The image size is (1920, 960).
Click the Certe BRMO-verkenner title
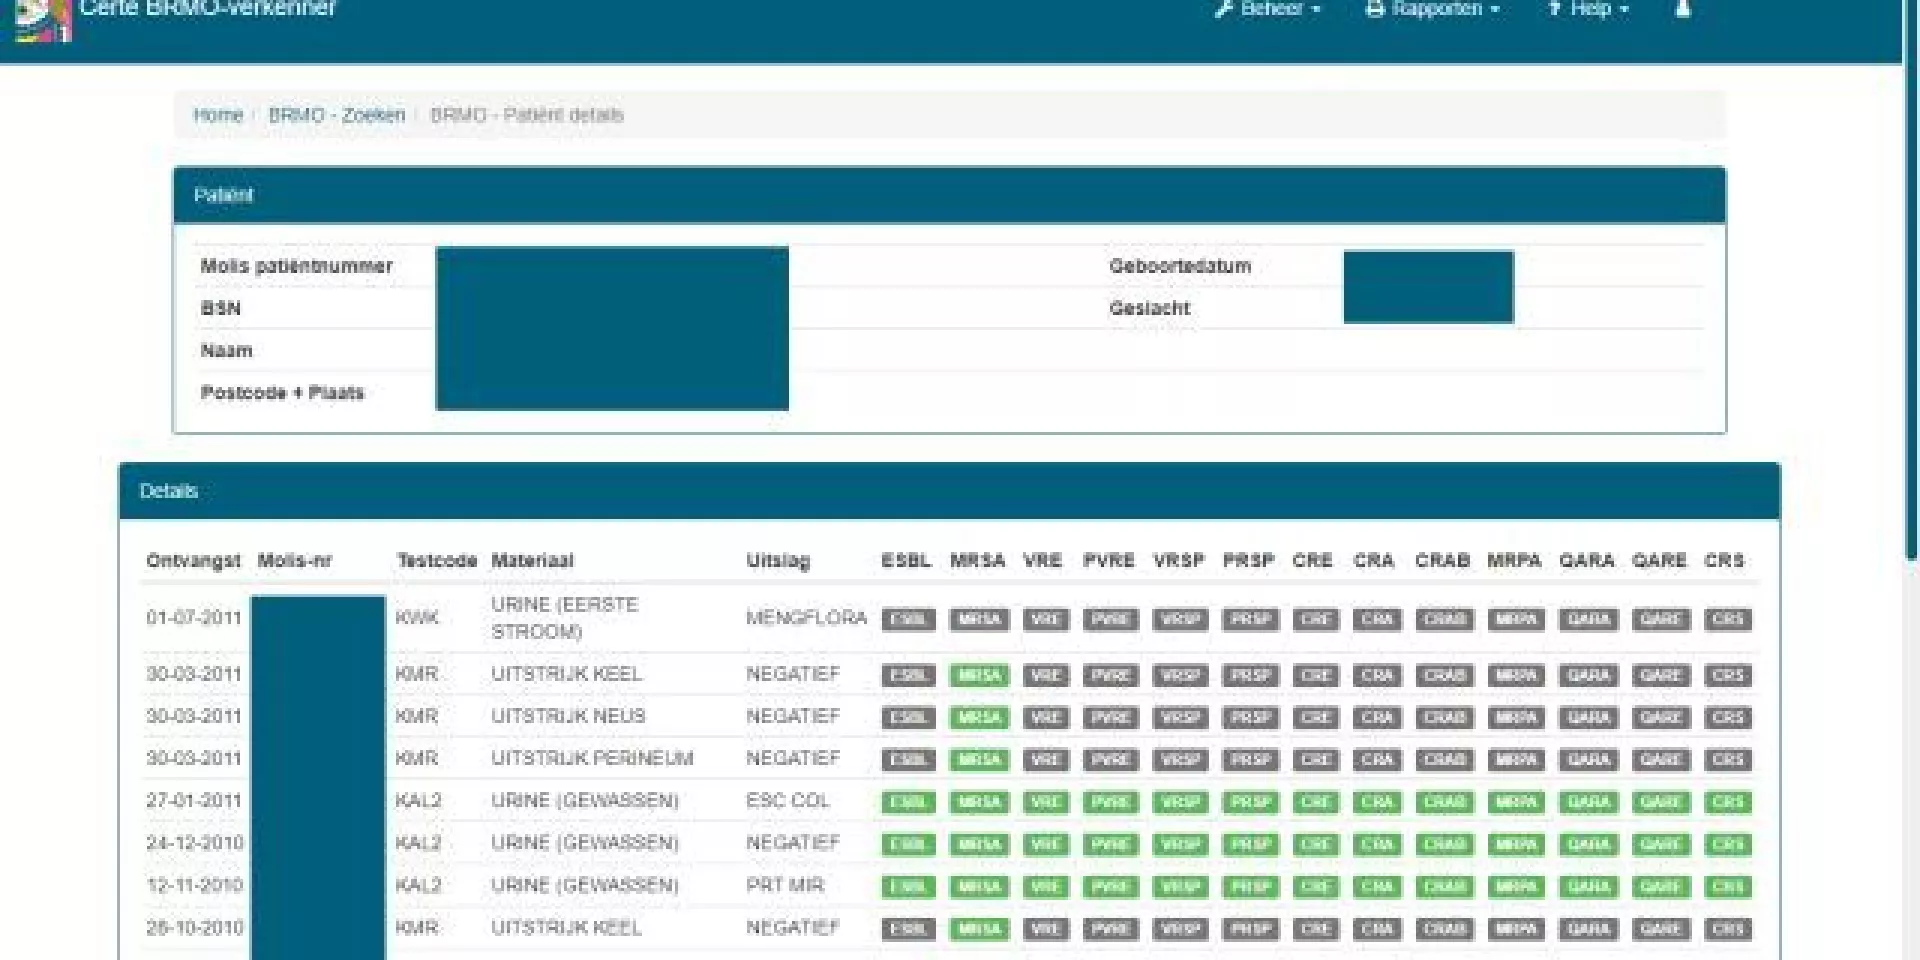(207, 10)
